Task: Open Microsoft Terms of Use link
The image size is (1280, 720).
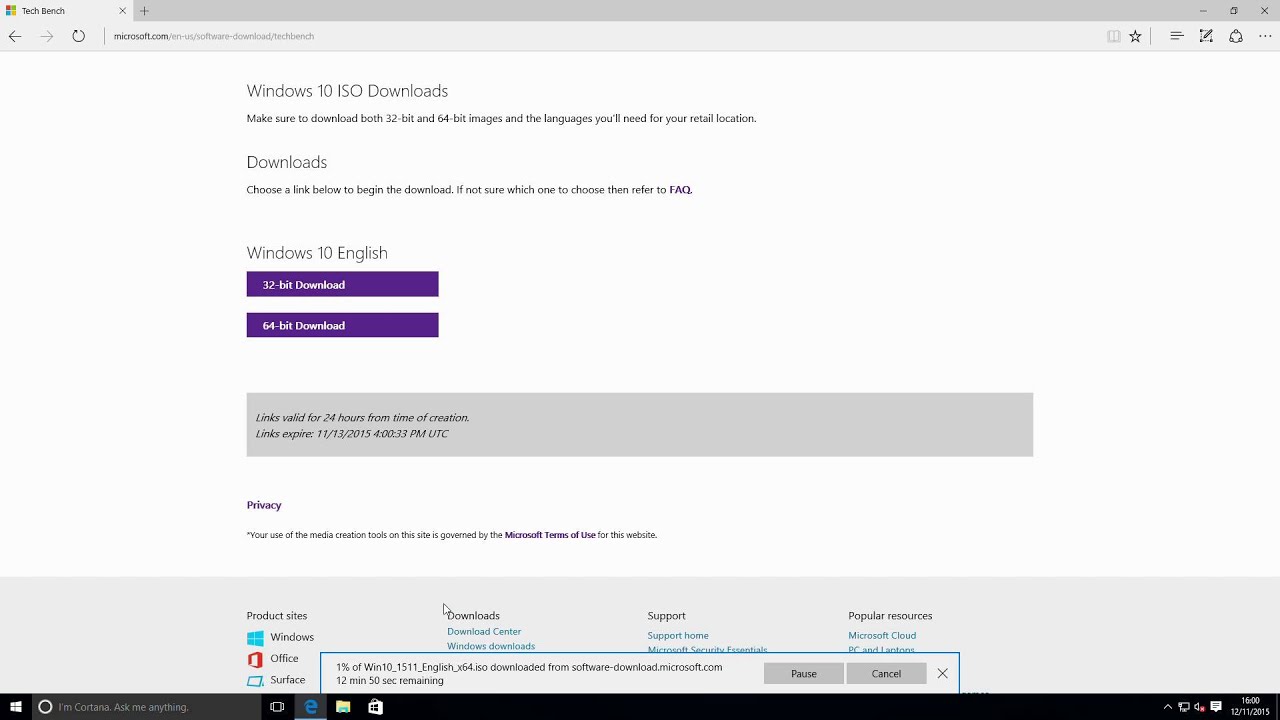Action: [x=550, y=535]
